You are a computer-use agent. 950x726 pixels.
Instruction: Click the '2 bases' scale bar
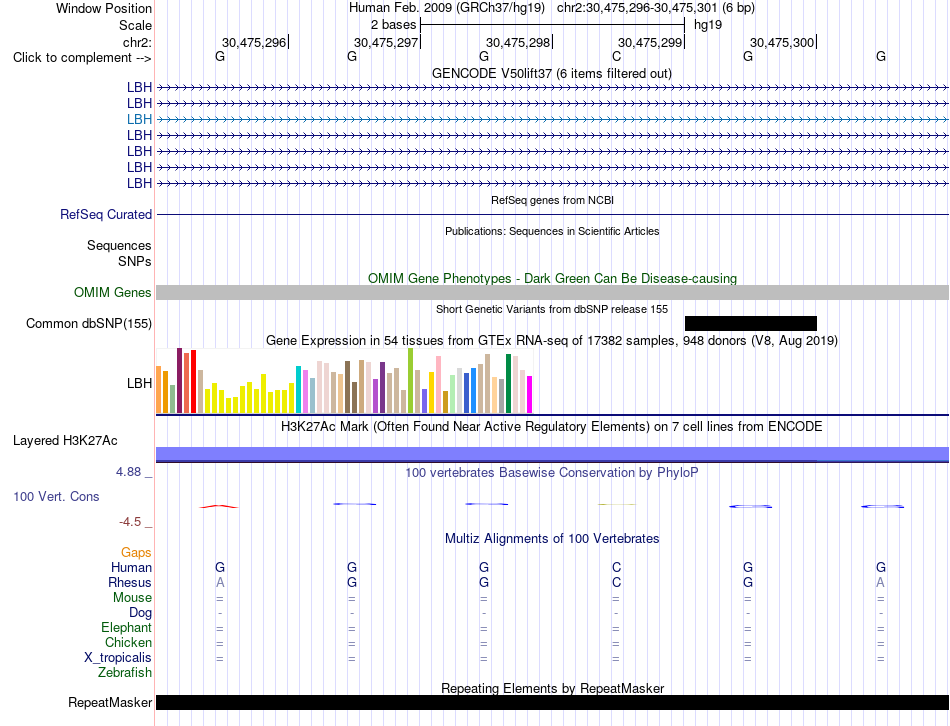pos(552,25)
